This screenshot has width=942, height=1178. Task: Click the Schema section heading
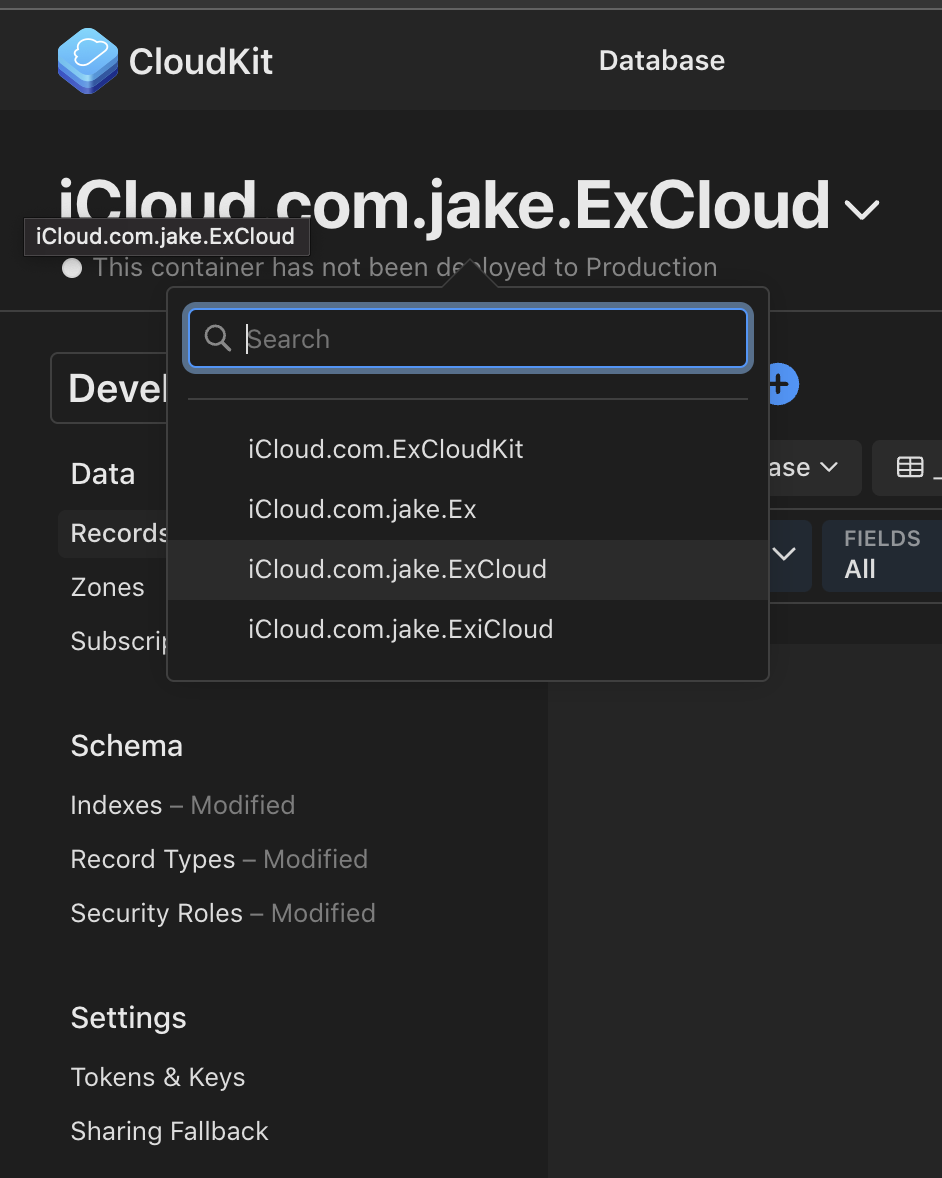click(127, 746)
